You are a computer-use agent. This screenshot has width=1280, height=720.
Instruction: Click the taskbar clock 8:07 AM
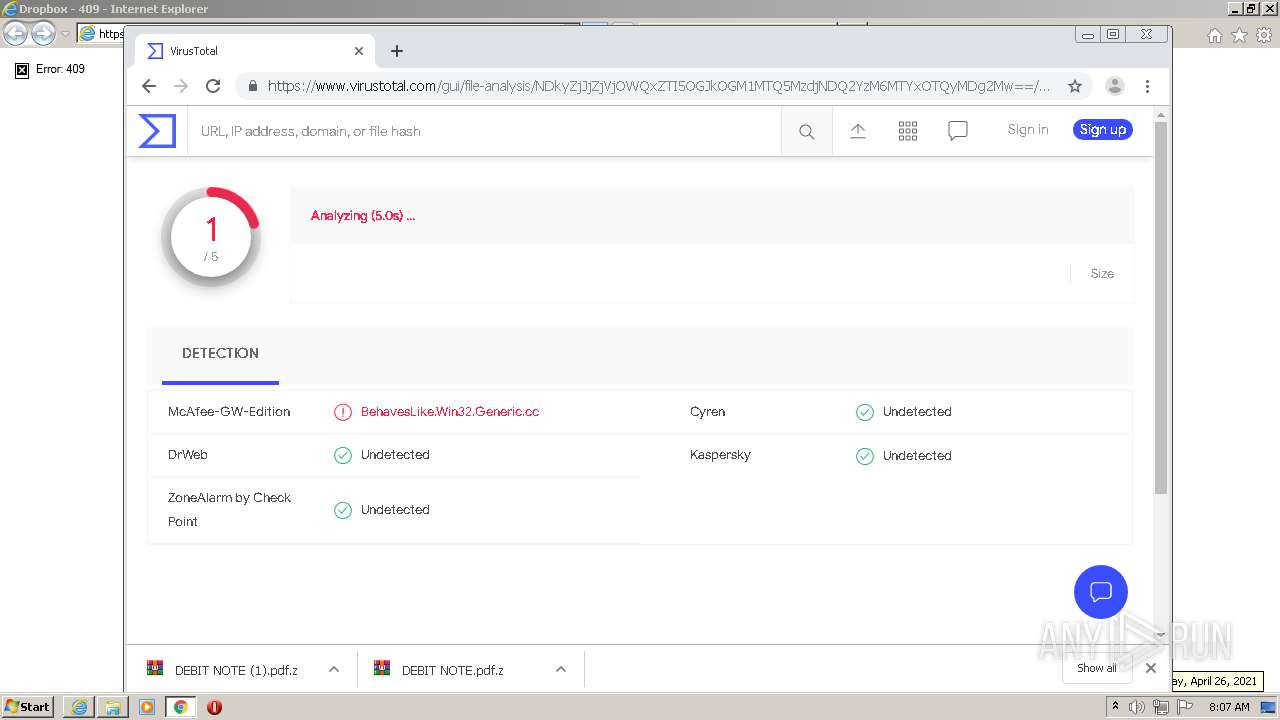tap(1229, 707)
